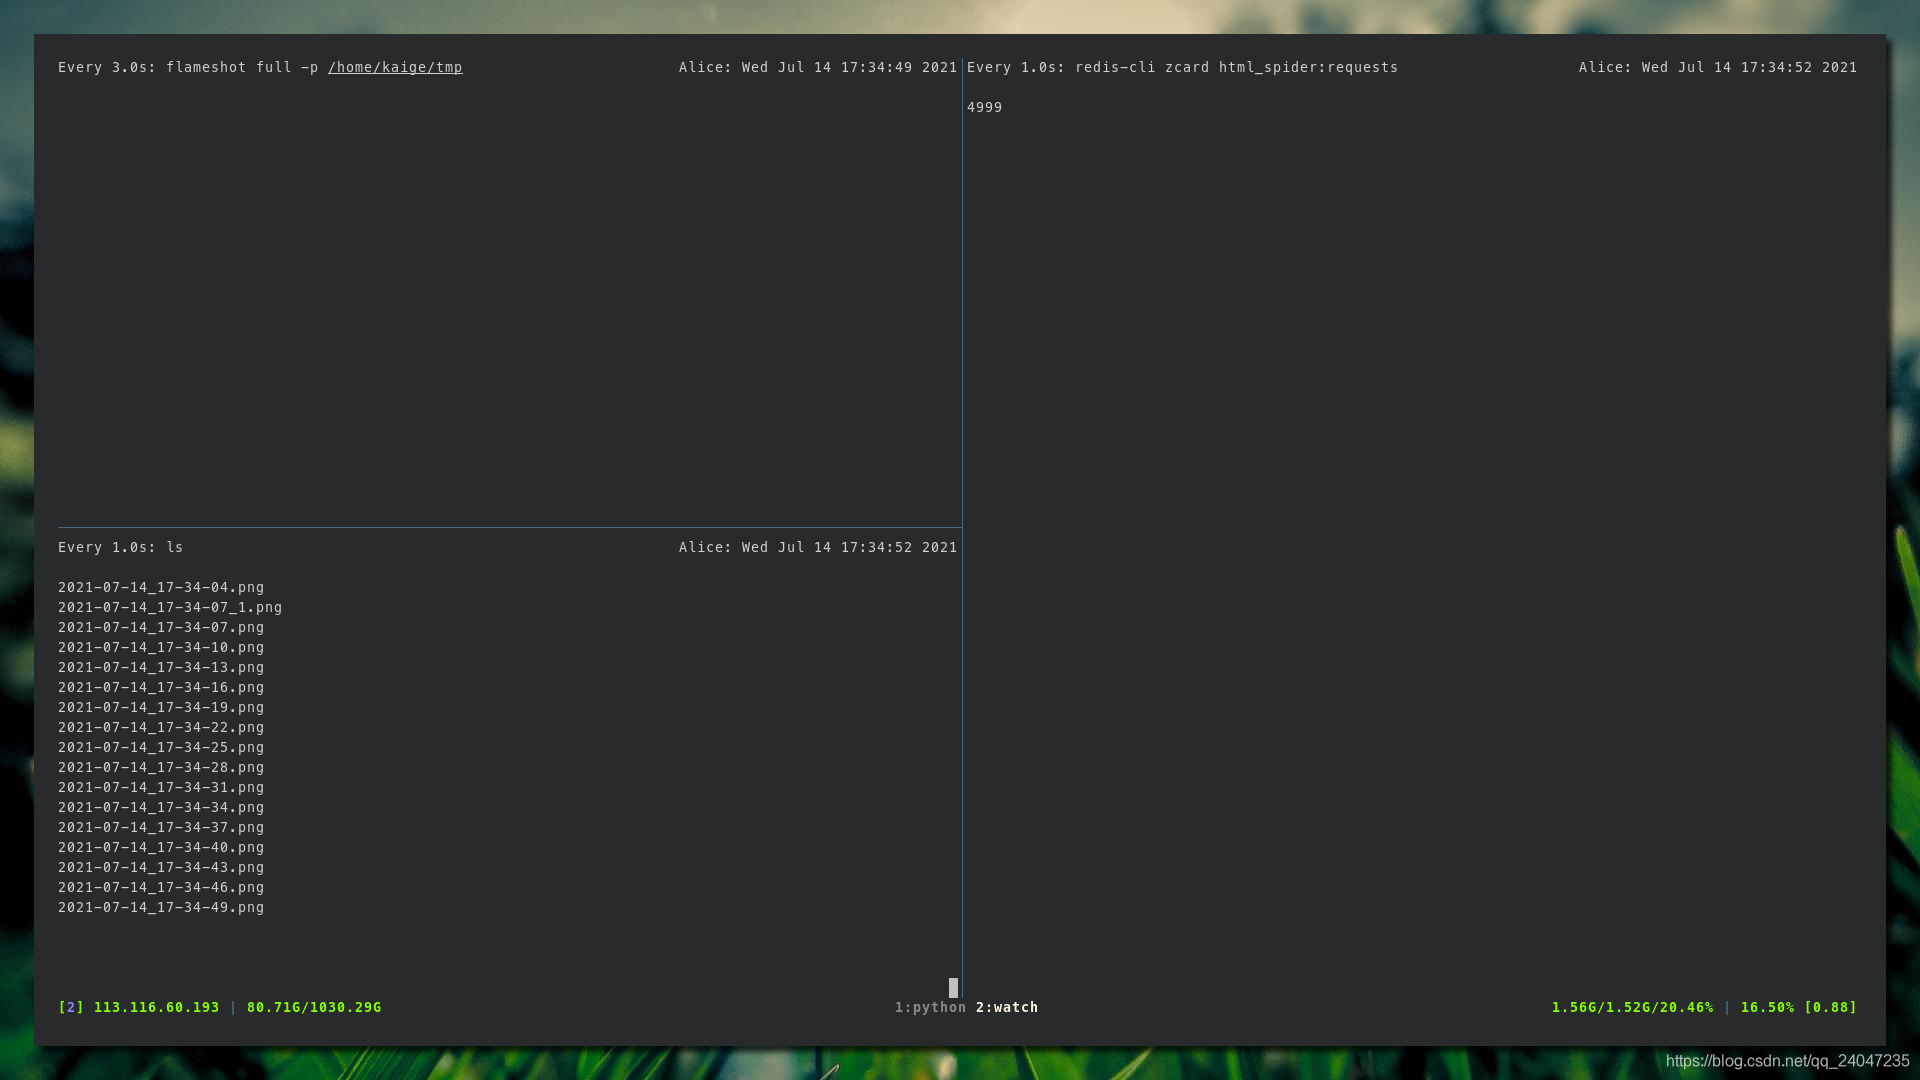Click the memory usage 1.56G/1.52G/20.46%
1920x1080 pixels.
pos(1632,1007)
